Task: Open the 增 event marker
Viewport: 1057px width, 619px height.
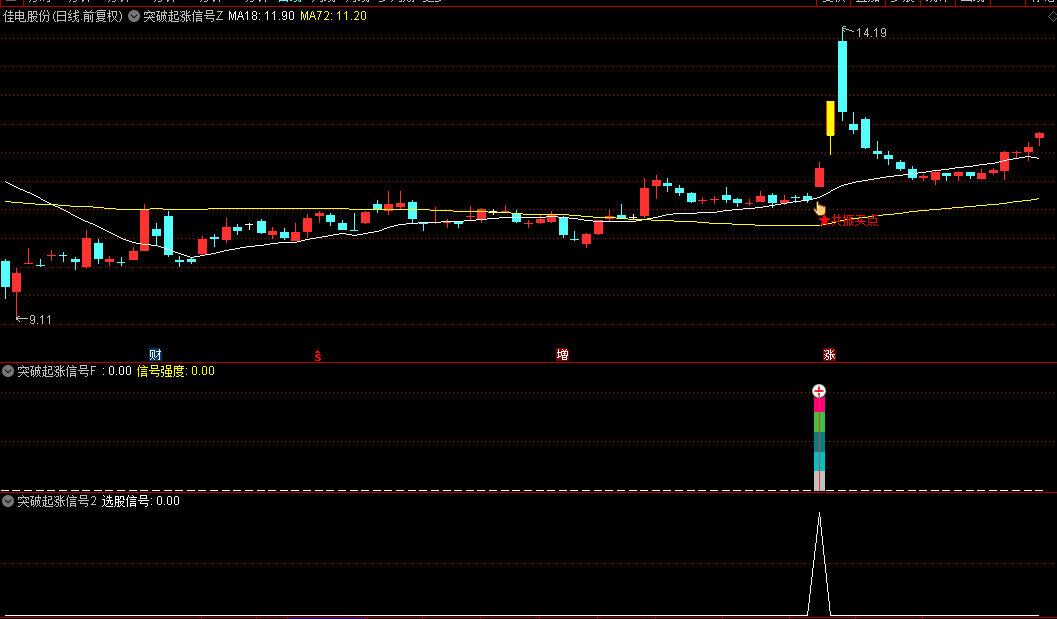Action: pyautogui.click(x=562, y=355)
